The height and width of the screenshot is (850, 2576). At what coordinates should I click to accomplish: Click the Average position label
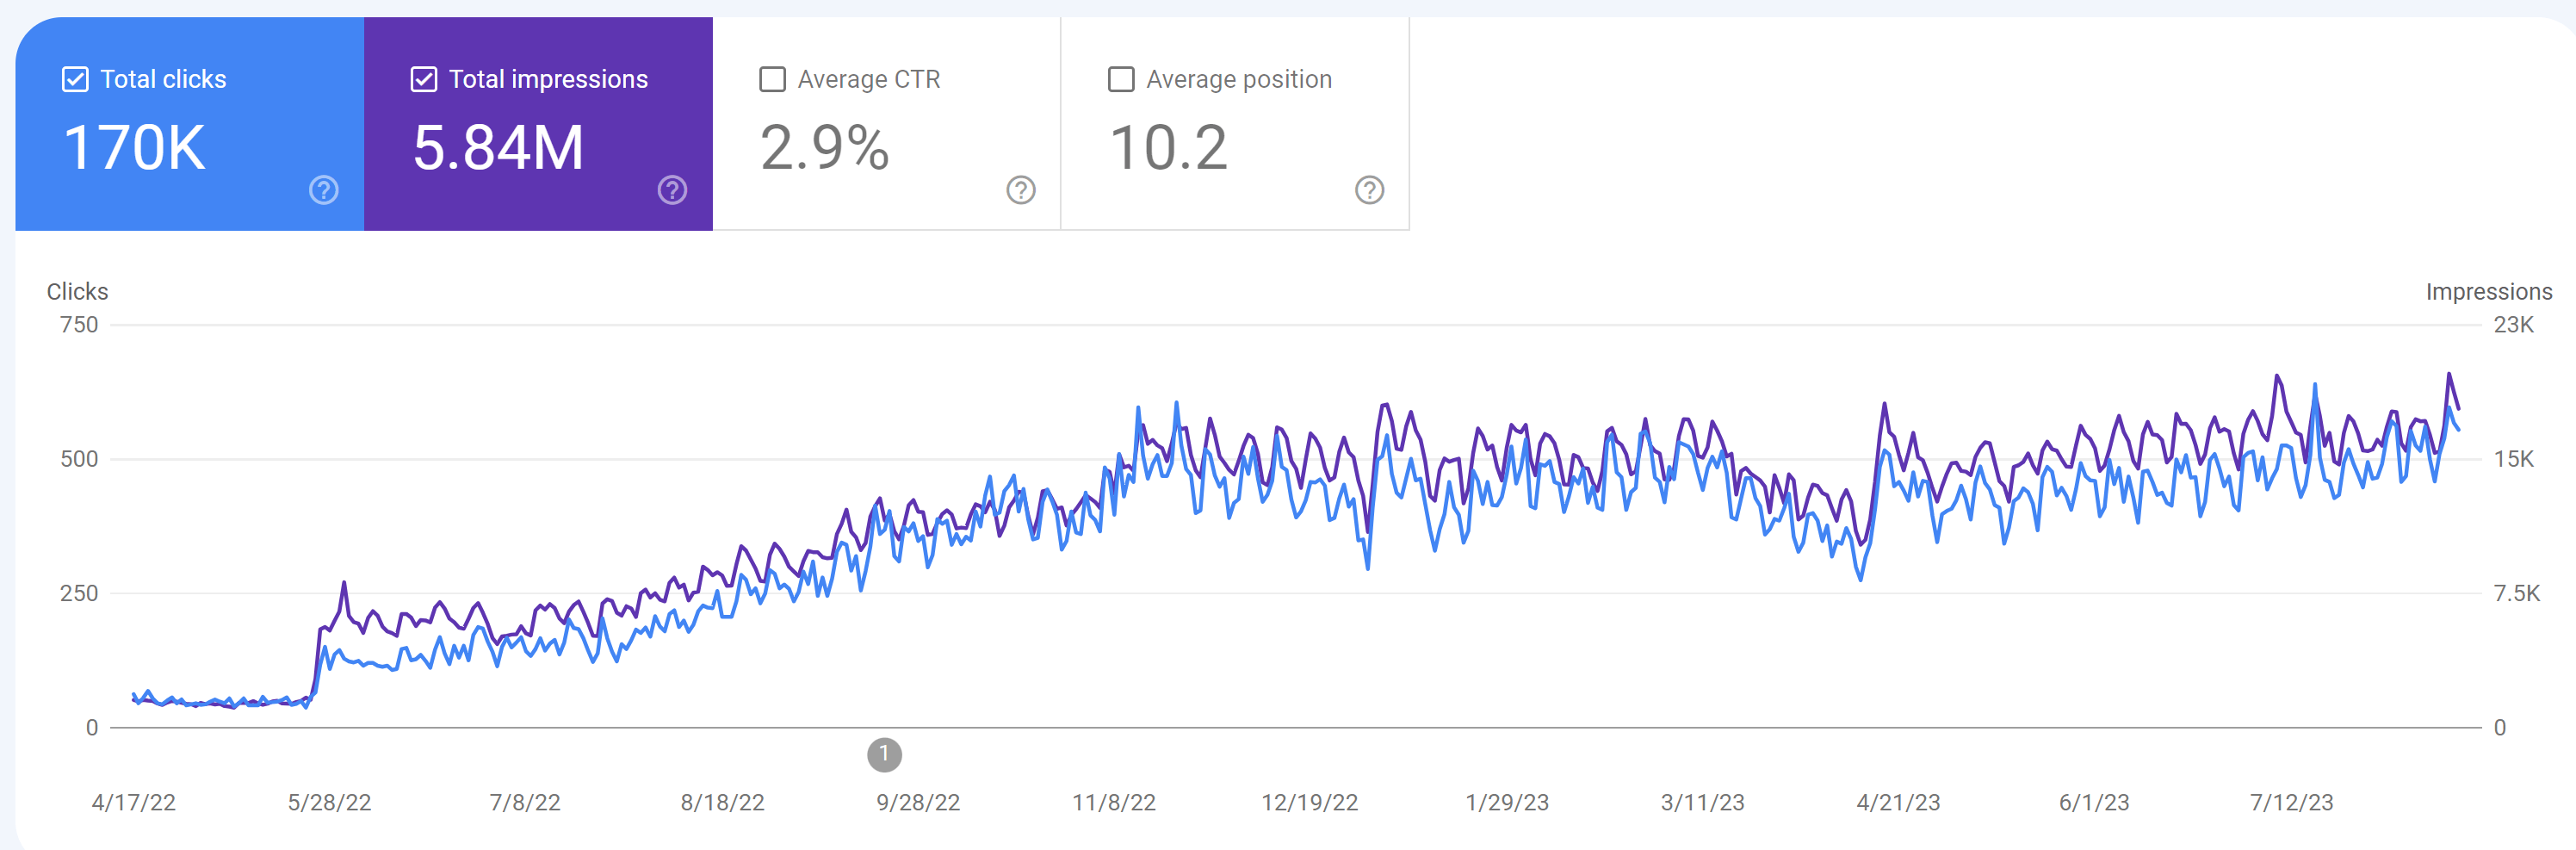pyautogui.click(x=1239, y=79)
